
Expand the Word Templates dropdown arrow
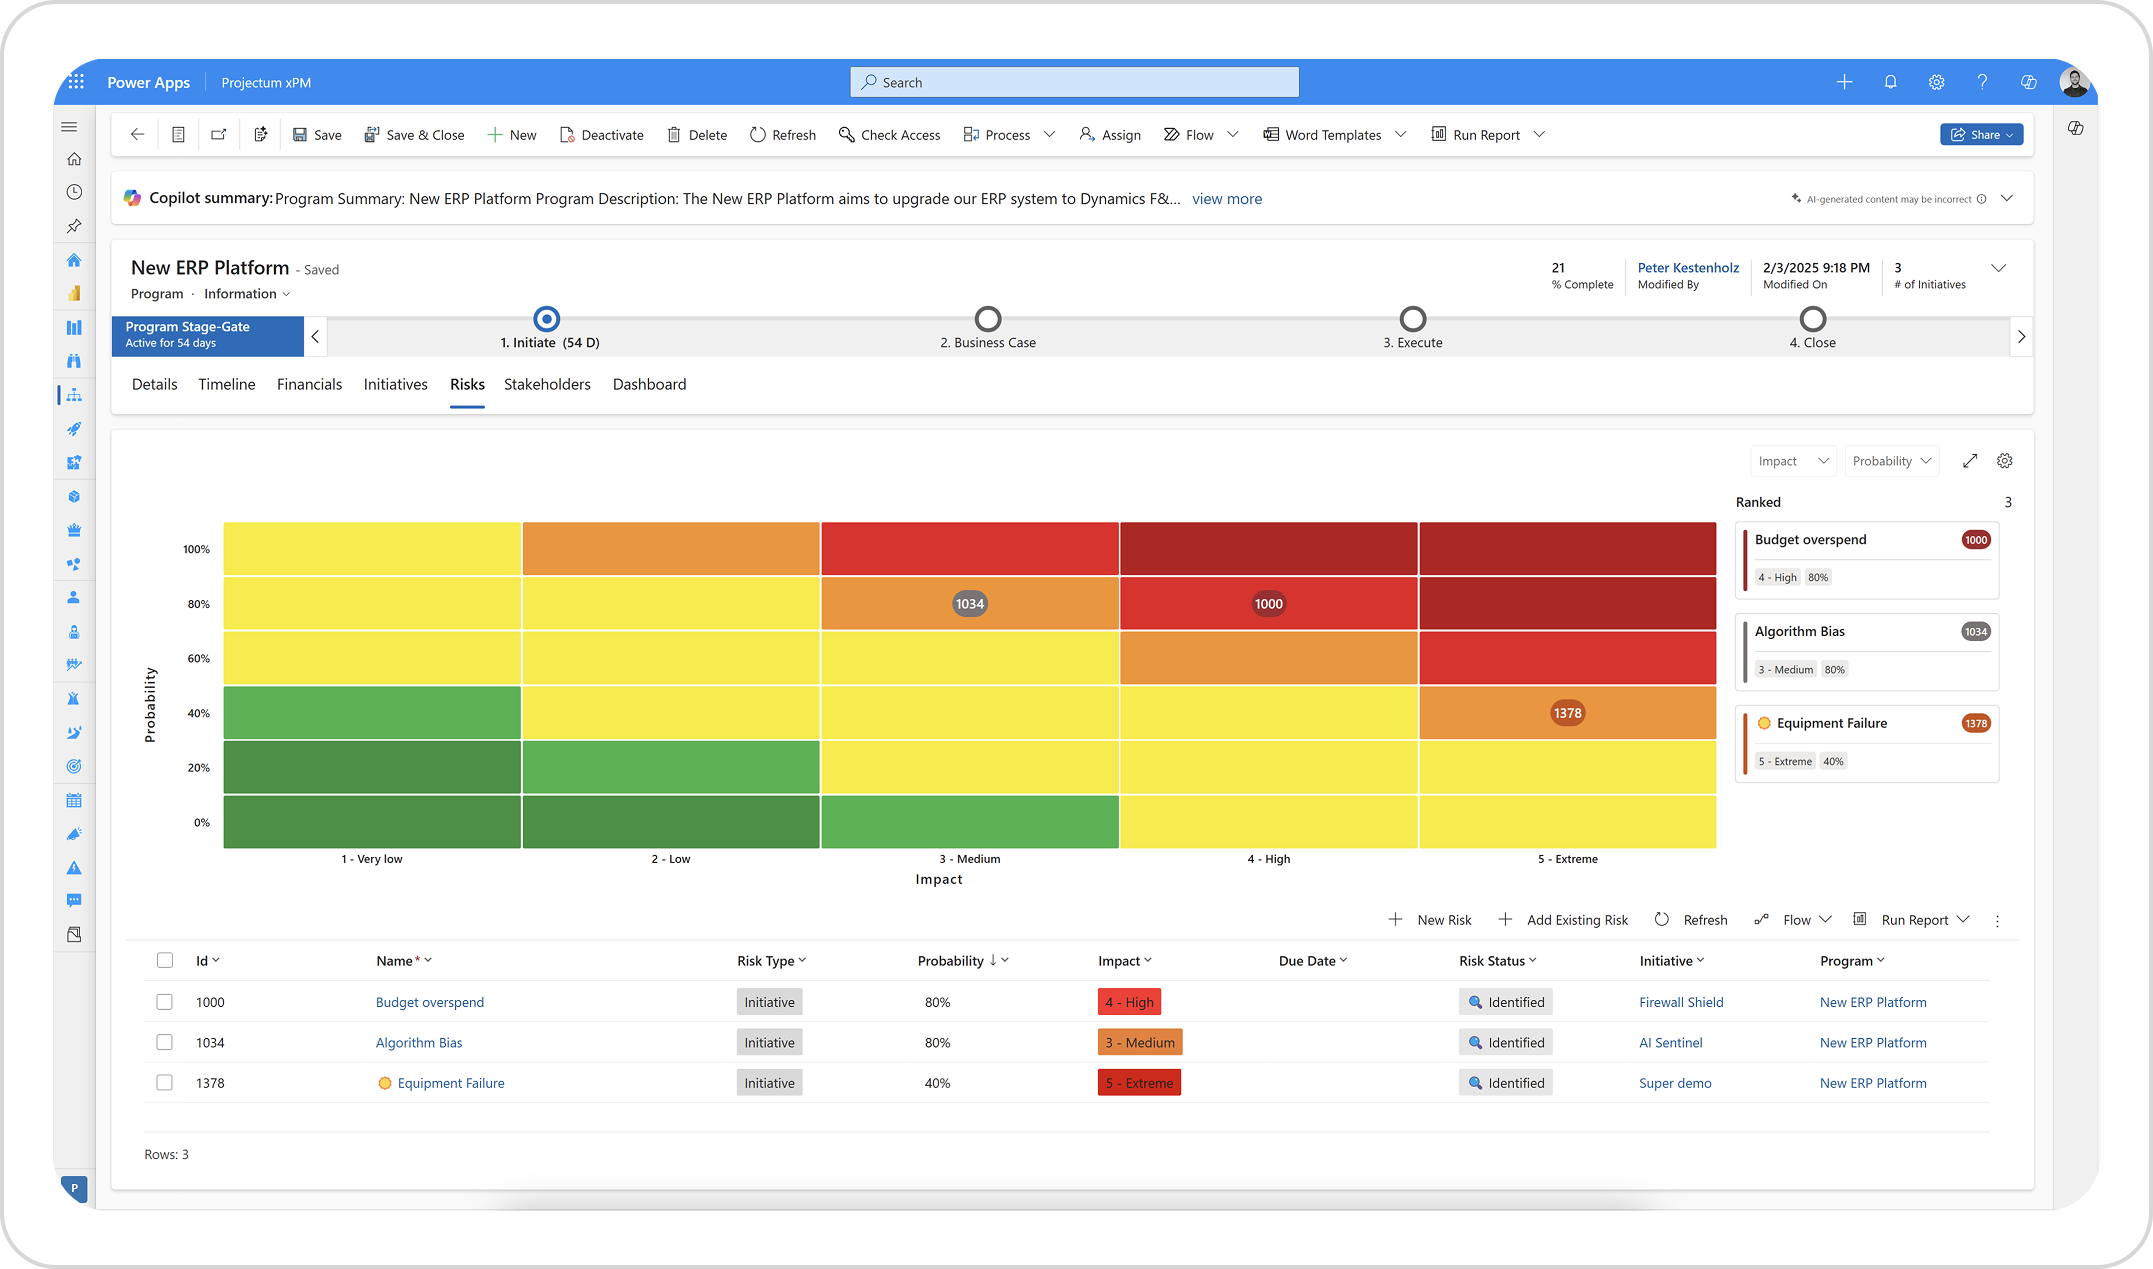point(1400,134)
